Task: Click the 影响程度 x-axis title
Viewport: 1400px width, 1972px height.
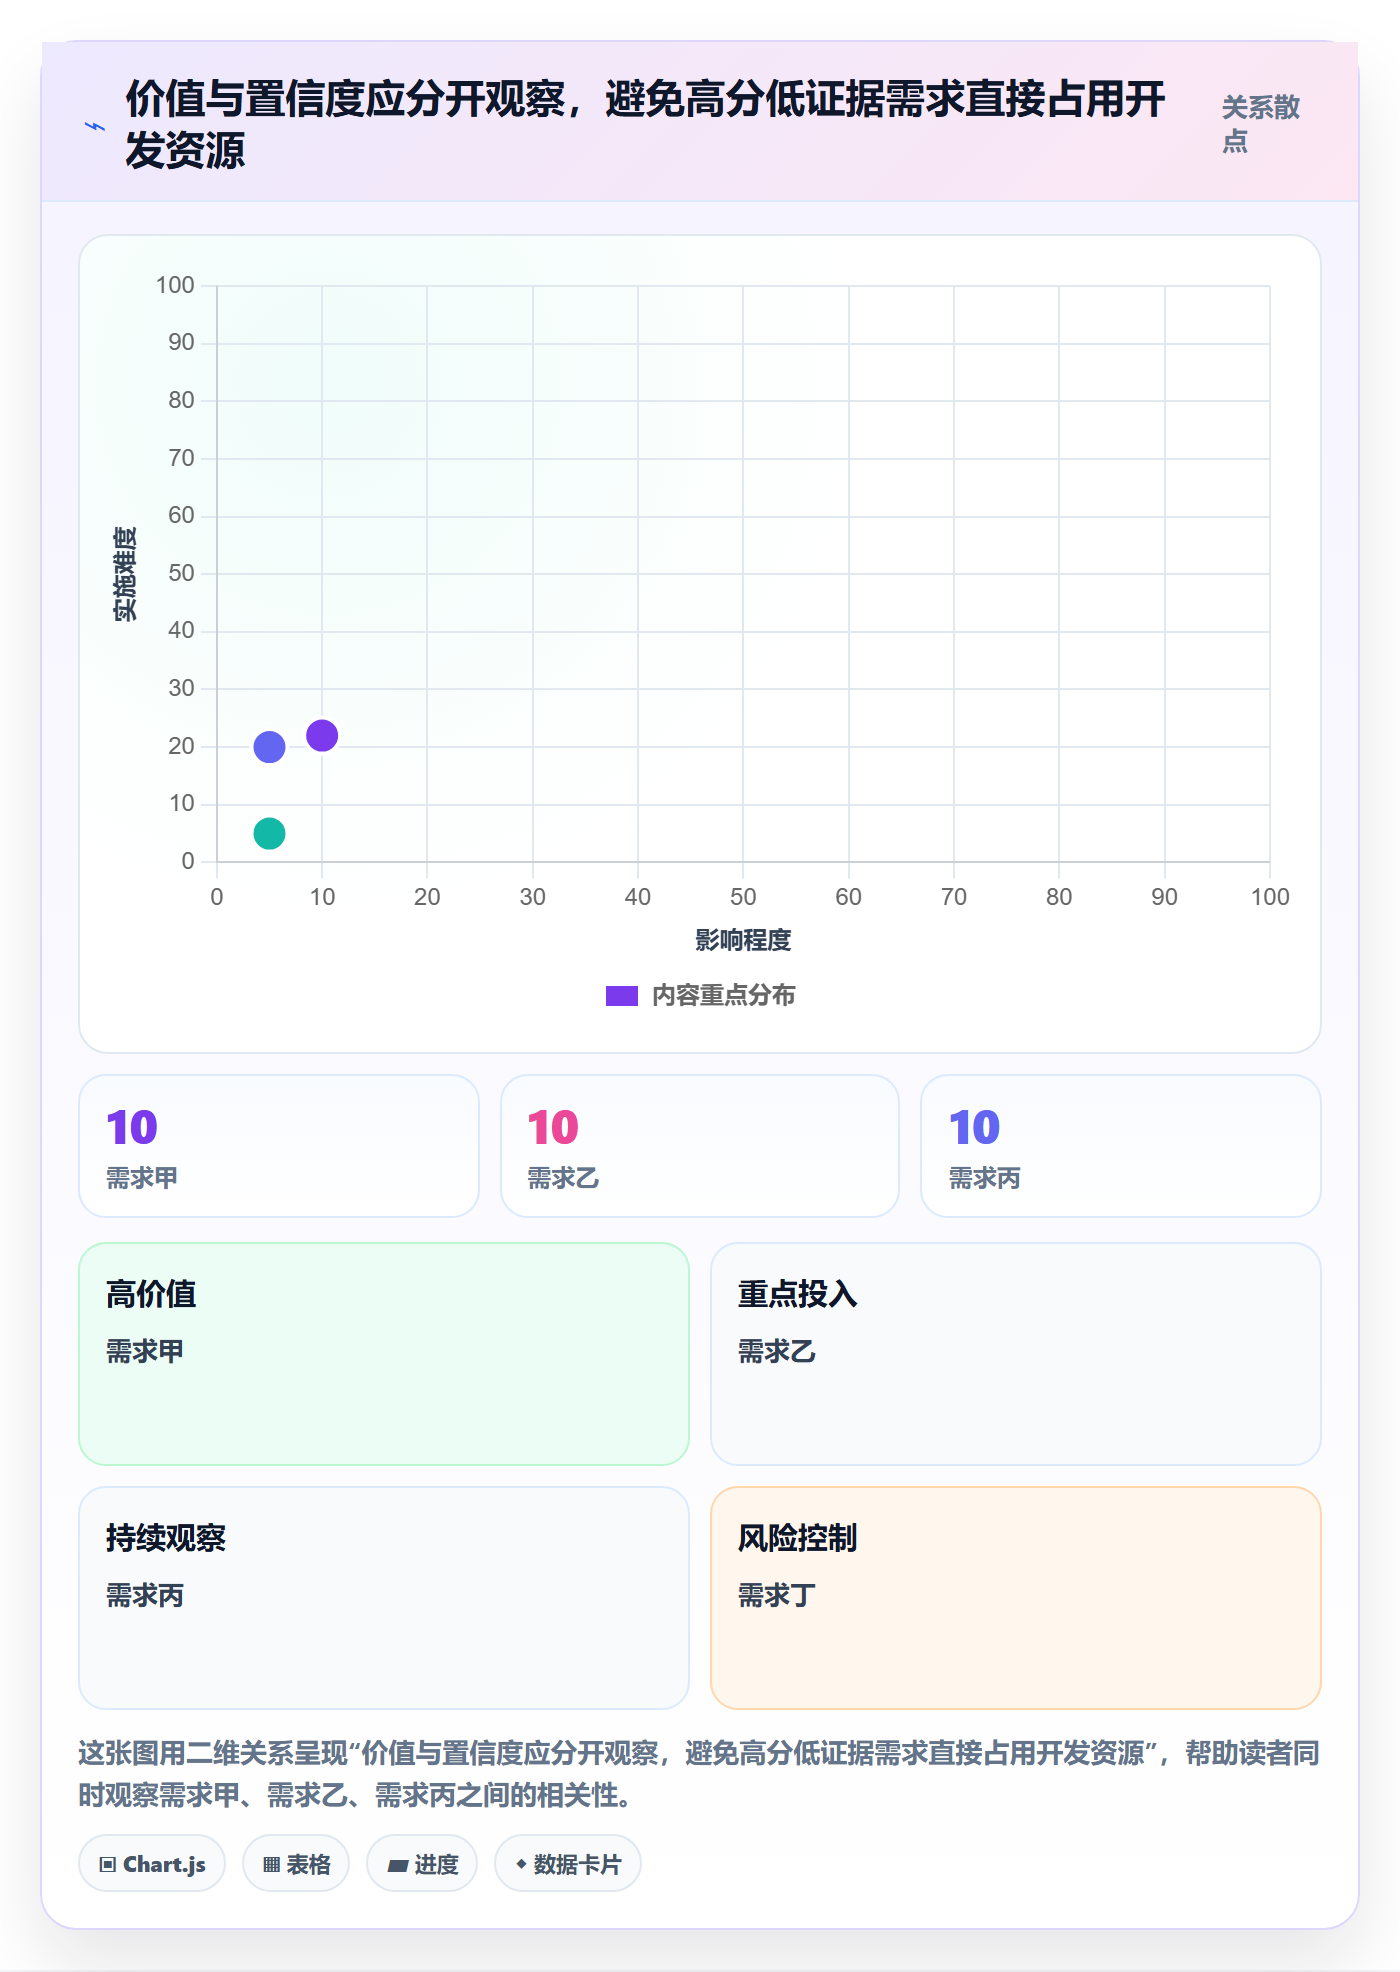Action: click(743, 940)
